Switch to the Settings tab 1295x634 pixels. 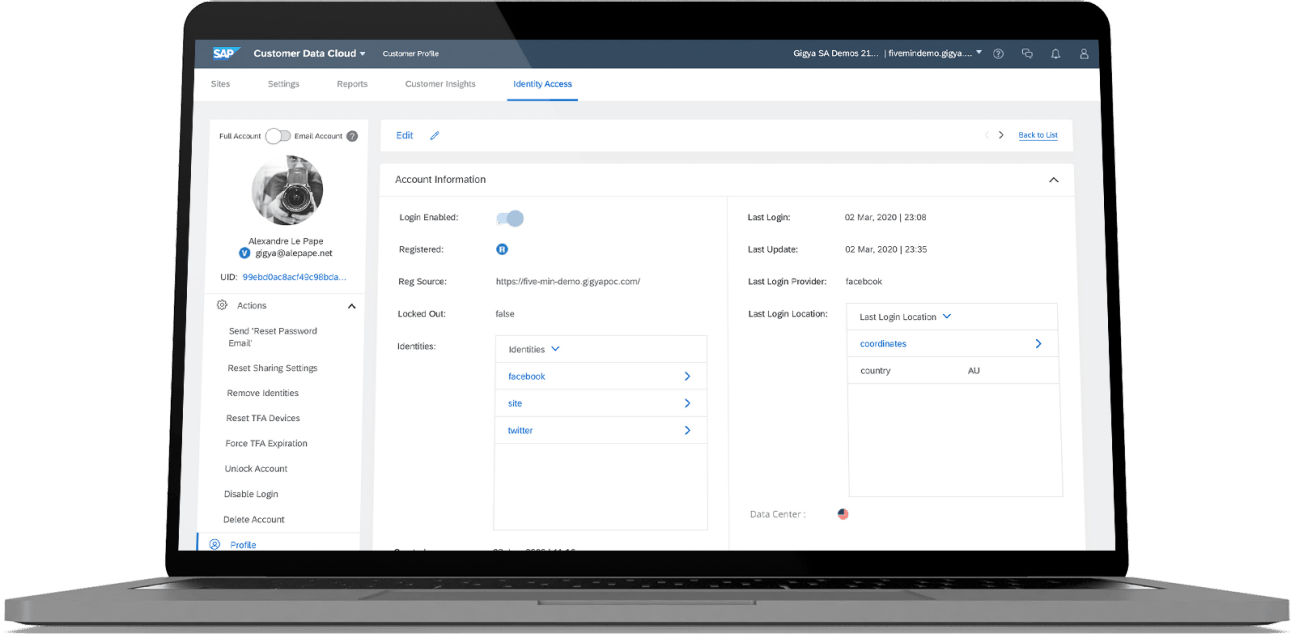click(283, 84)
